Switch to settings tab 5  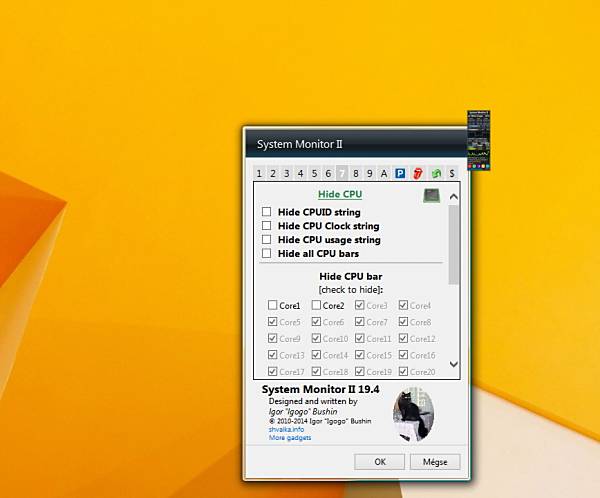click(x=314, y=173)
